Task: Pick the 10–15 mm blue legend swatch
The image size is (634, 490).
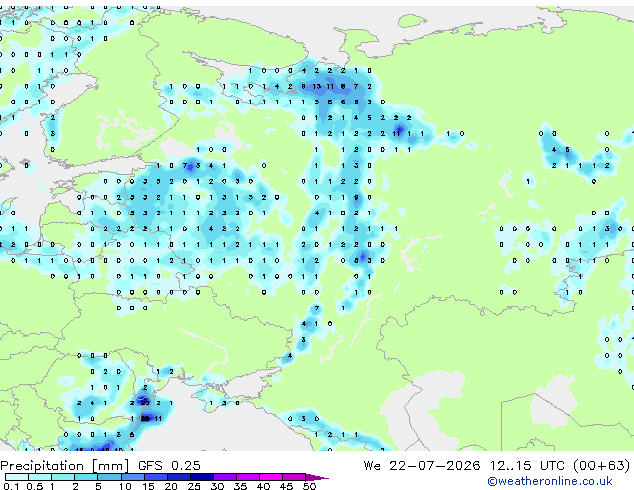Action: 132,477
